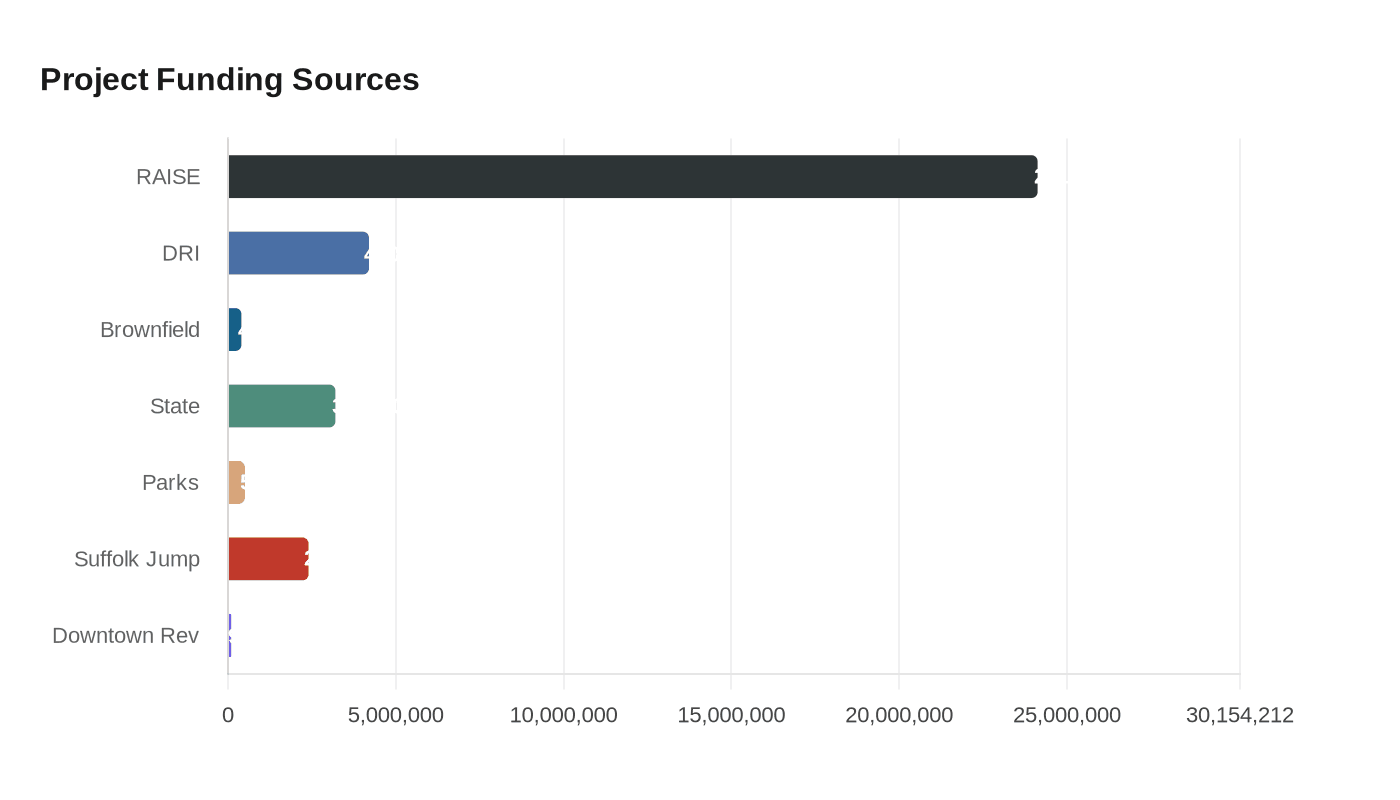
Task: Click the Suffolk Jump category label
Action: 137,559
